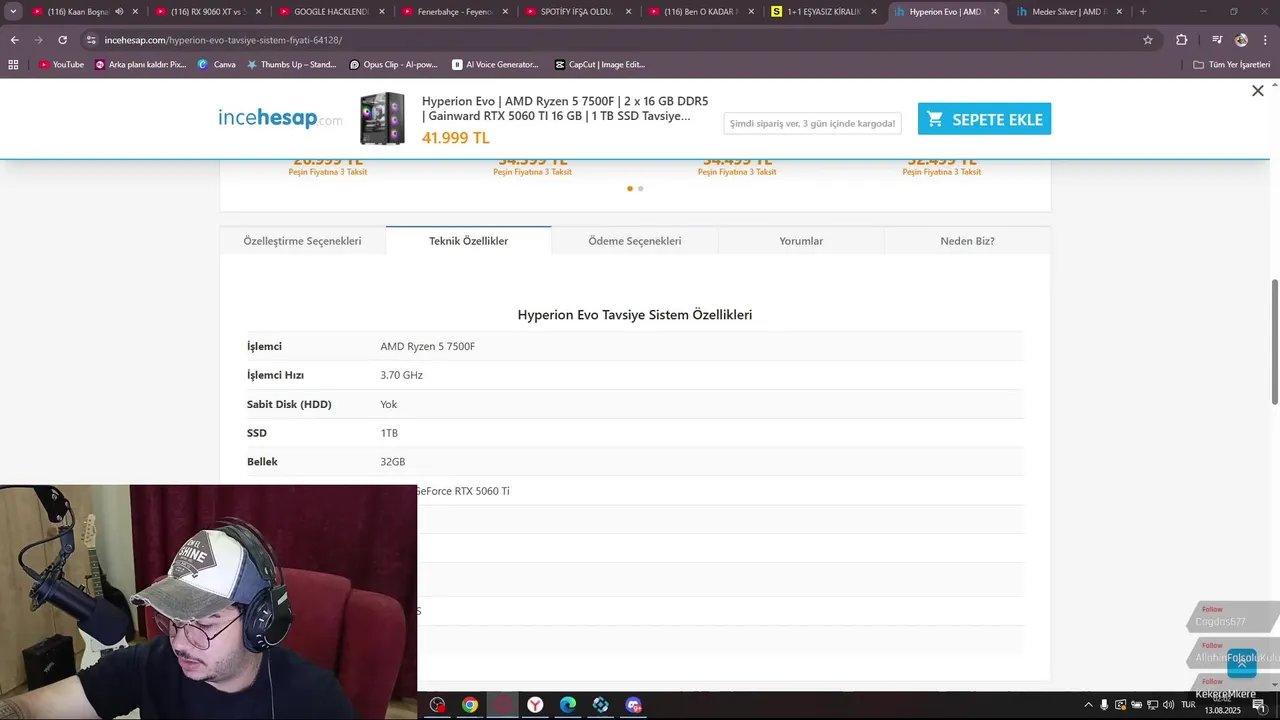Click the '1TB' SSD value
The width and height of the screenshot is (1280, 720).
pos(389,433)
